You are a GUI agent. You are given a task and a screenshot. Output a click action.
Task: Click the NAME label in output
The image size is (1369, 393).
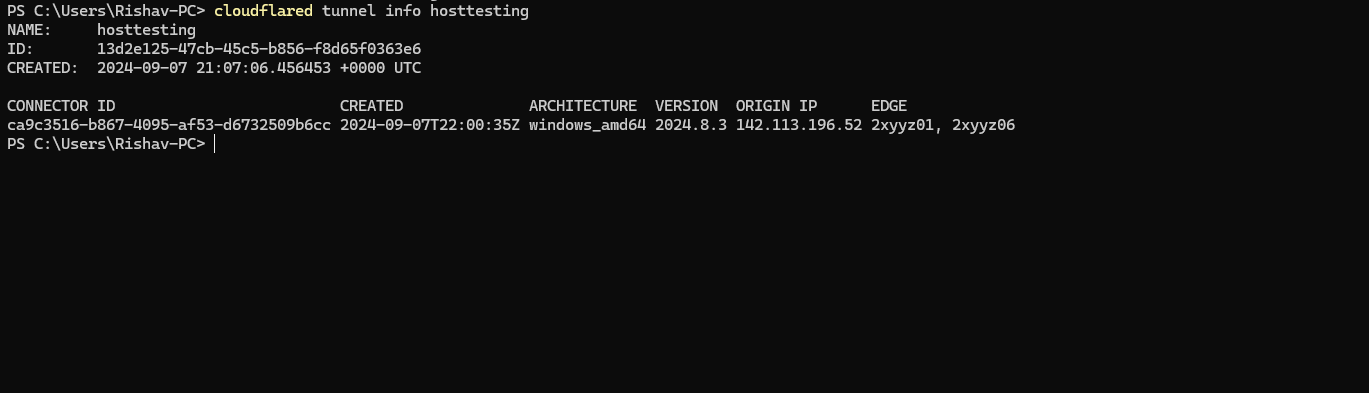point(28,30)
